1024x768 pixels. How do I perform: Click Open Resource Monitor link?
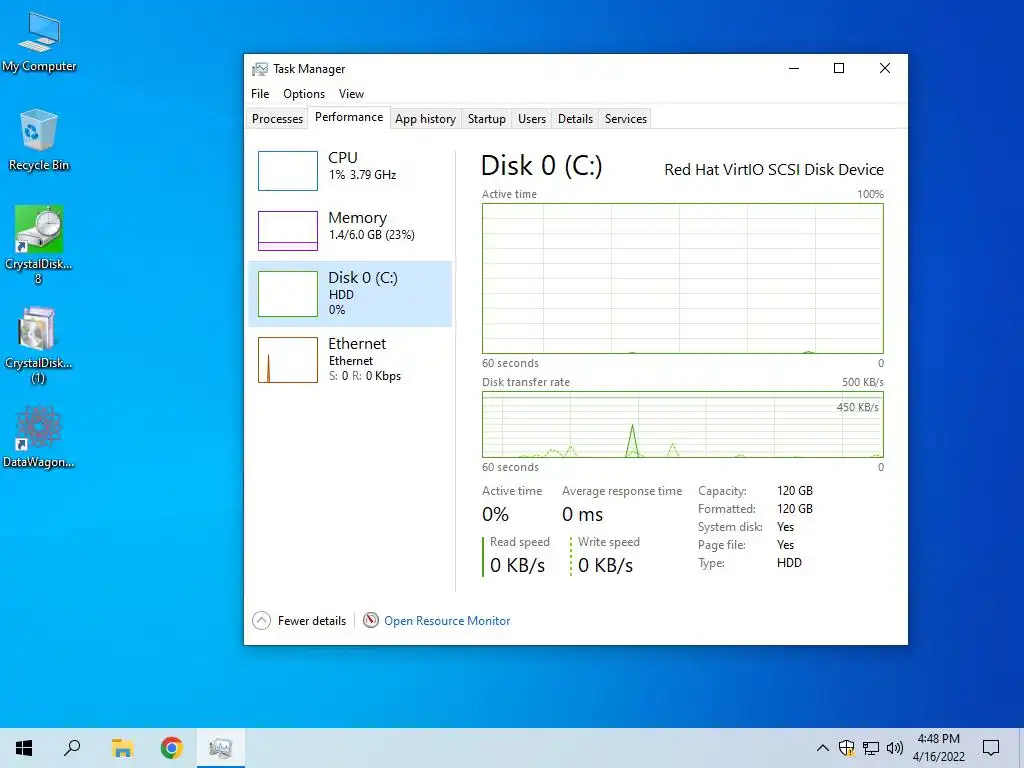pos(447,620)
